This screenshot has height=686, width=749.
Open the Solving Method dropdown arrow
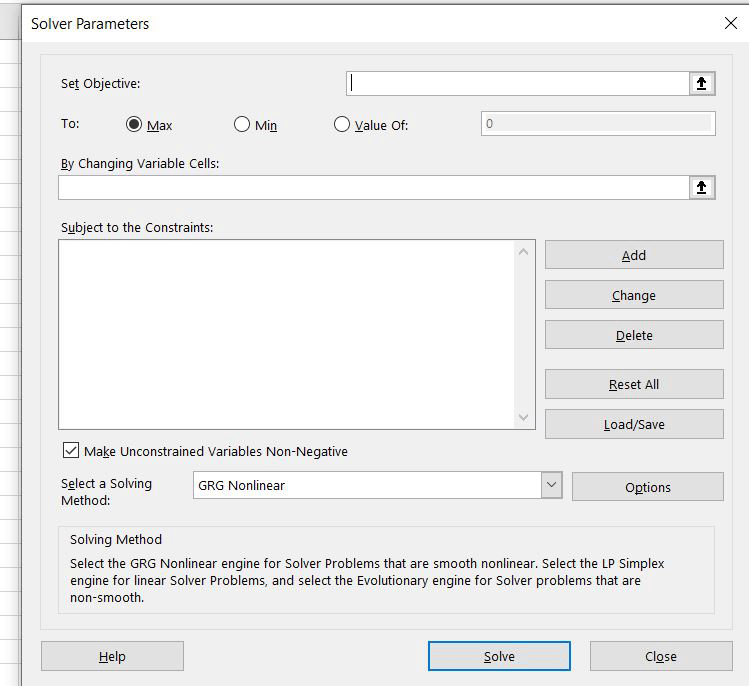click(551, 485)
